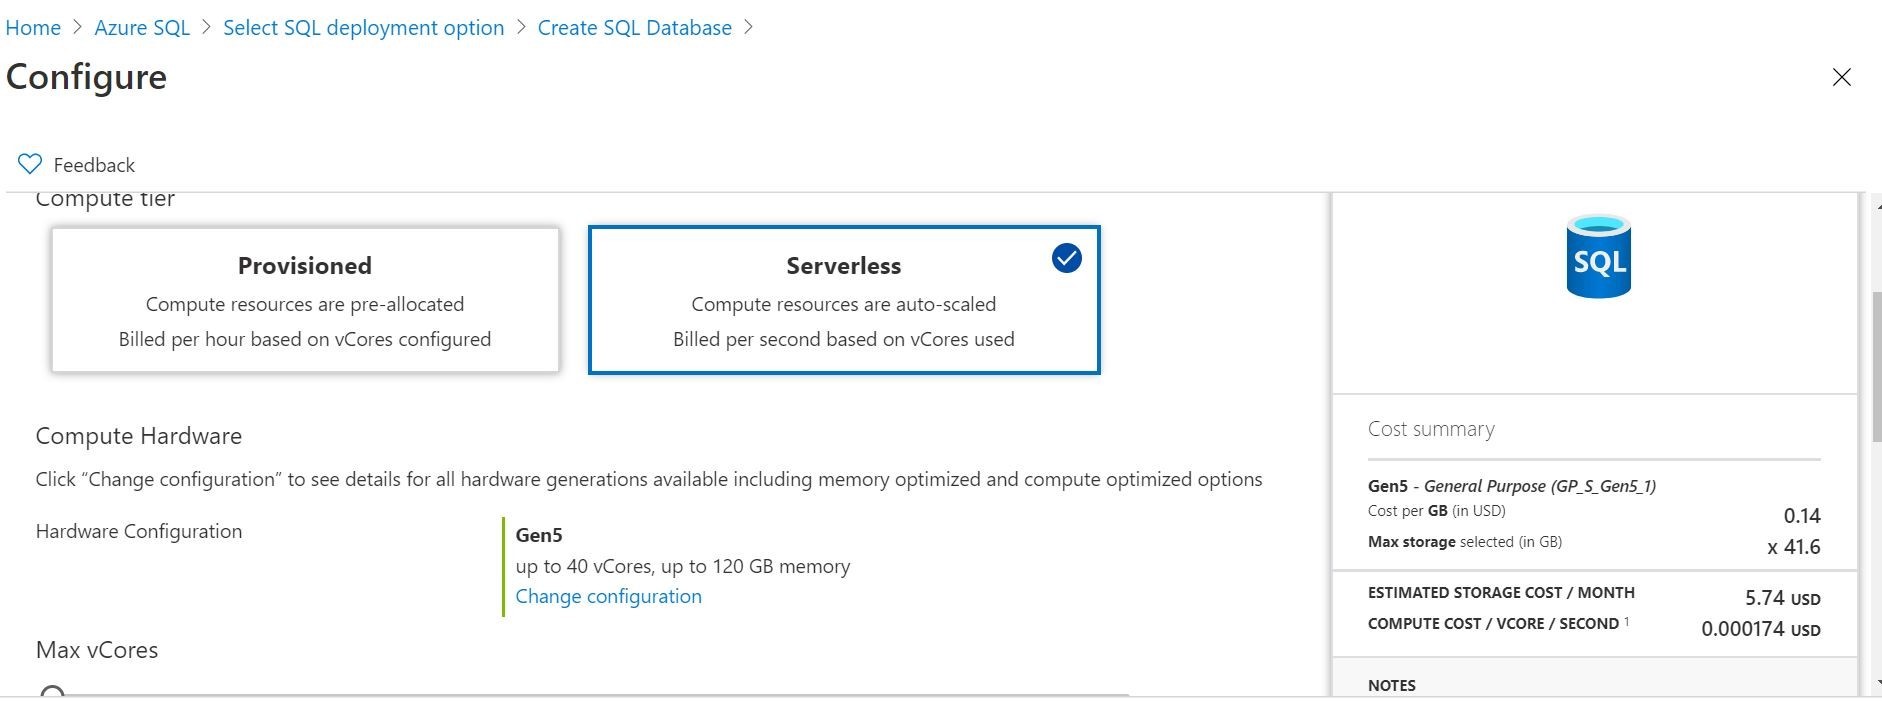Open the Change configuration link
1882x701 pixels.
(x=608, y=596)
